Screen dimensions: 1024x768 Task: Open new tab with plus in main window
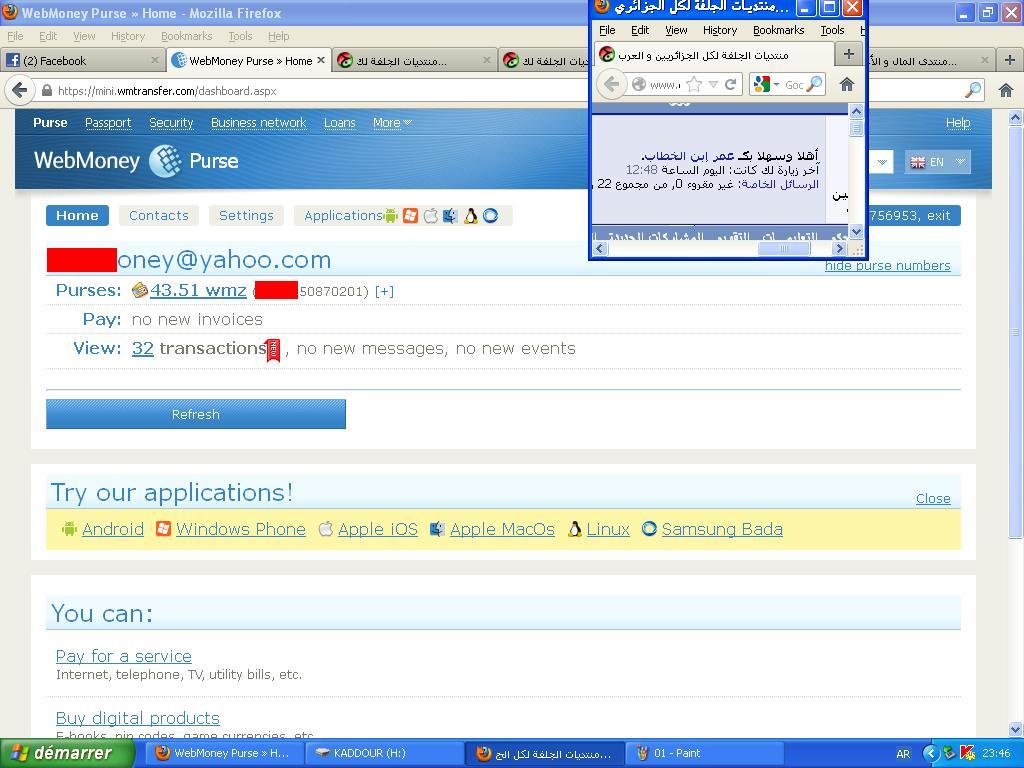pyautogui.click(x=1010, y=60)
